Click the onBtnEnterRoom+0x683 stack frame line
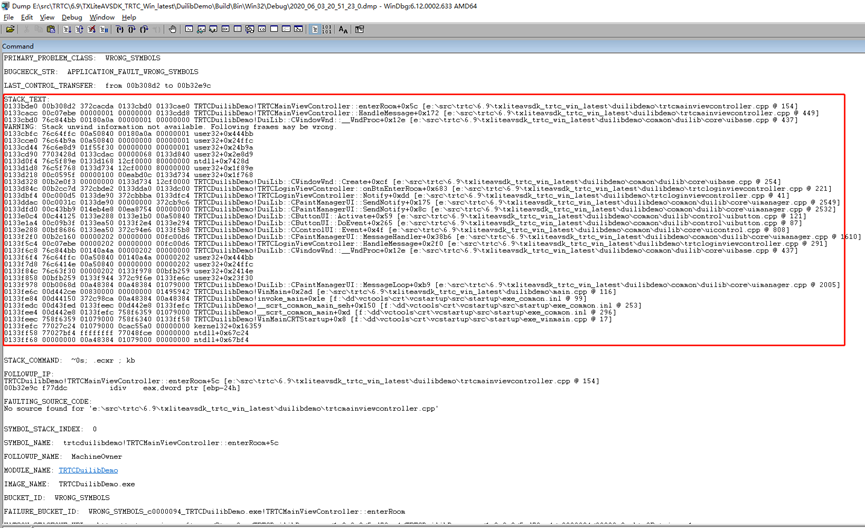 click(x=418, y=189)
